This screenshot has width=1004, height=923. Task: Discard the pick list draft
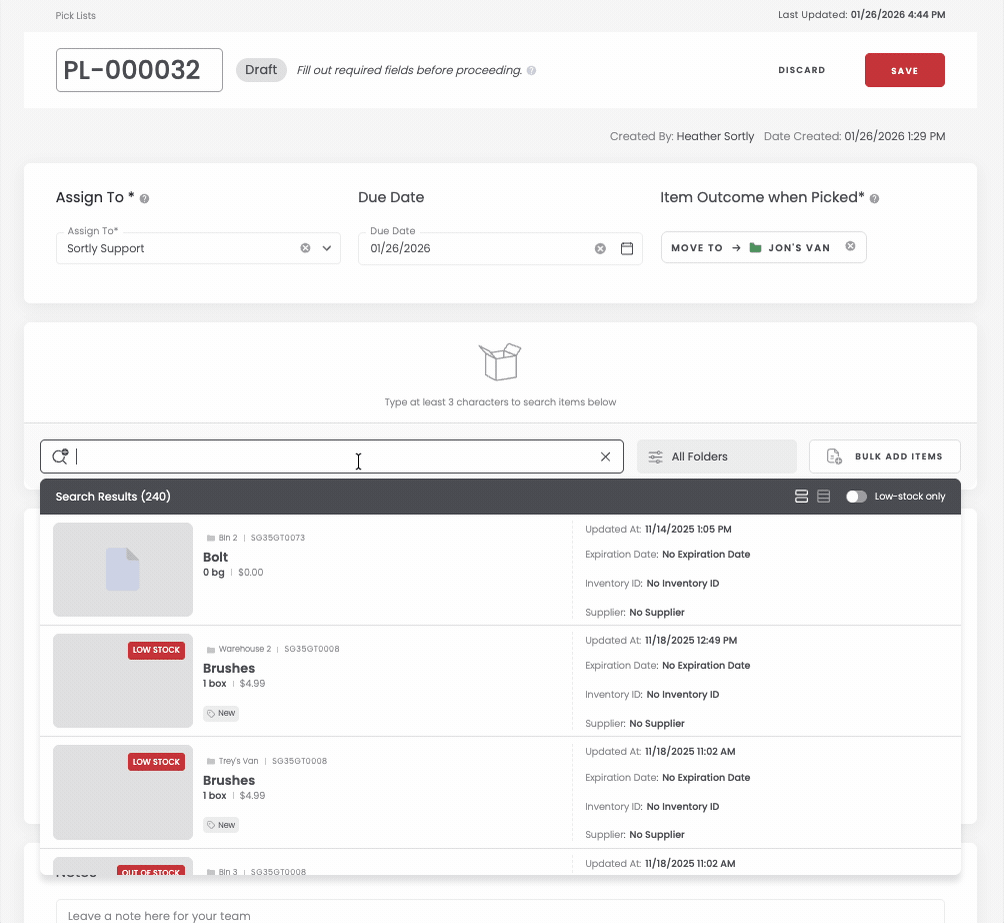802,71
